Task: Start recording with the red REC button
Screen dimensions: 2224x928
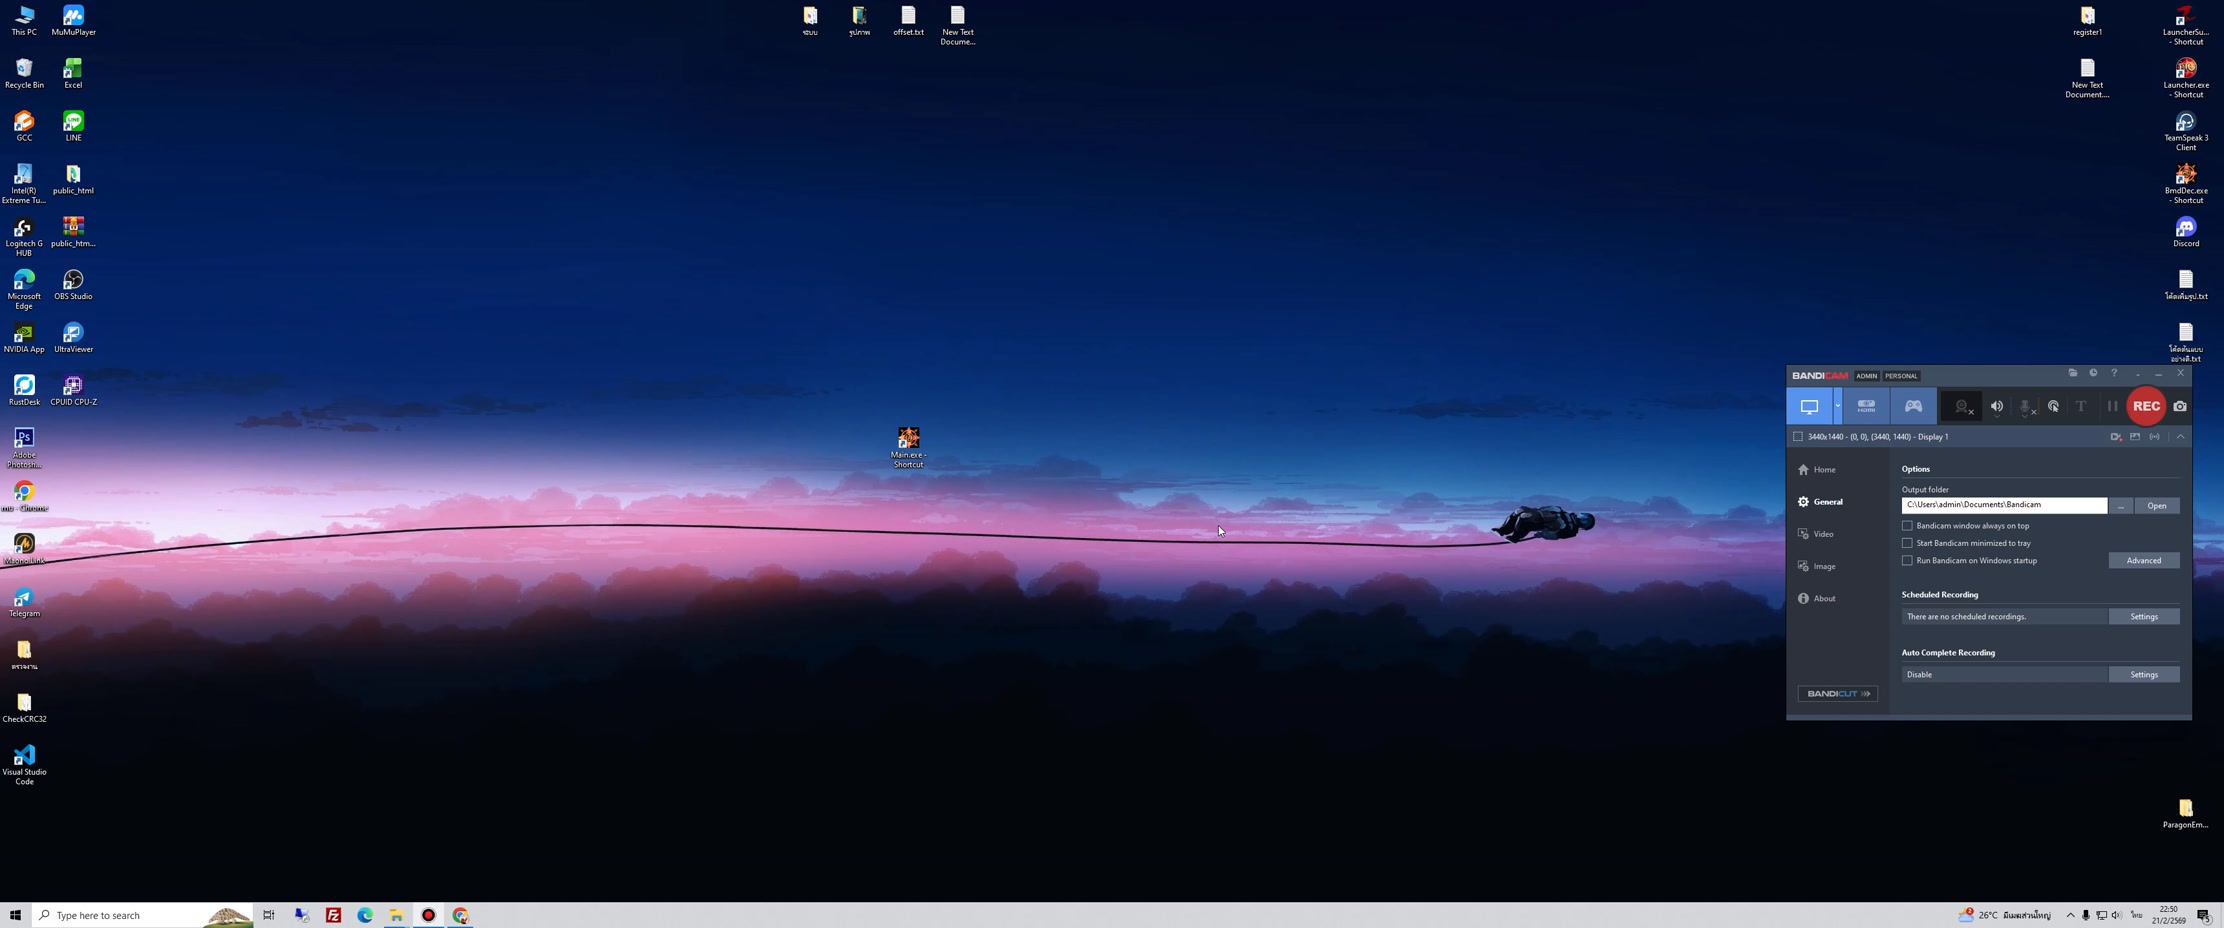Action: (2146, 406)
